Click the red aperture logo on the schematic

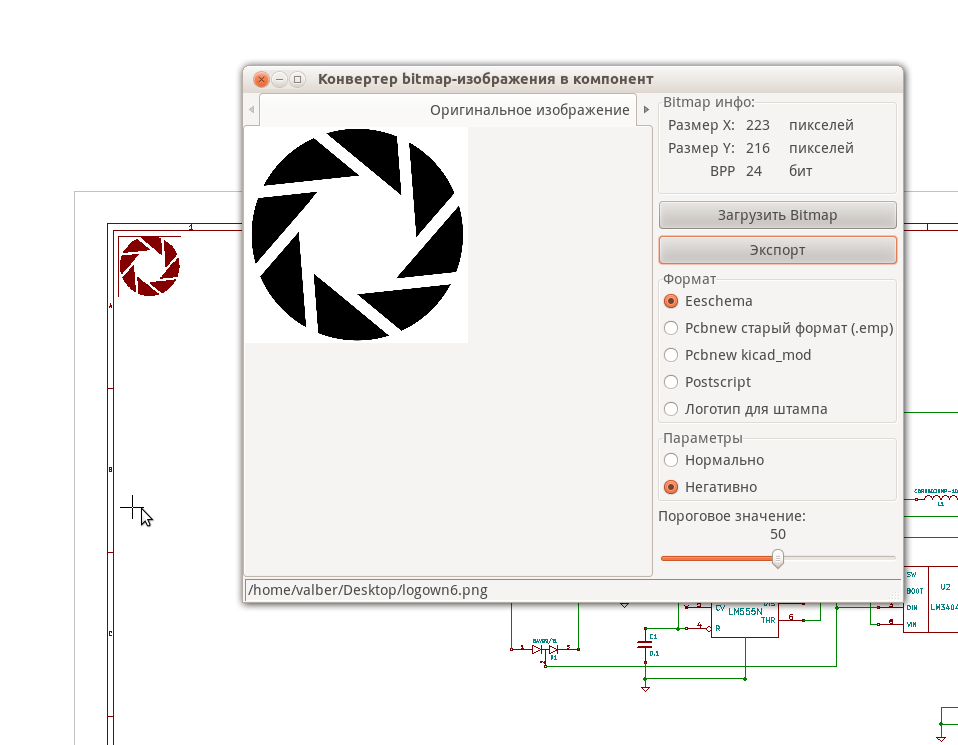click(148, 264)
